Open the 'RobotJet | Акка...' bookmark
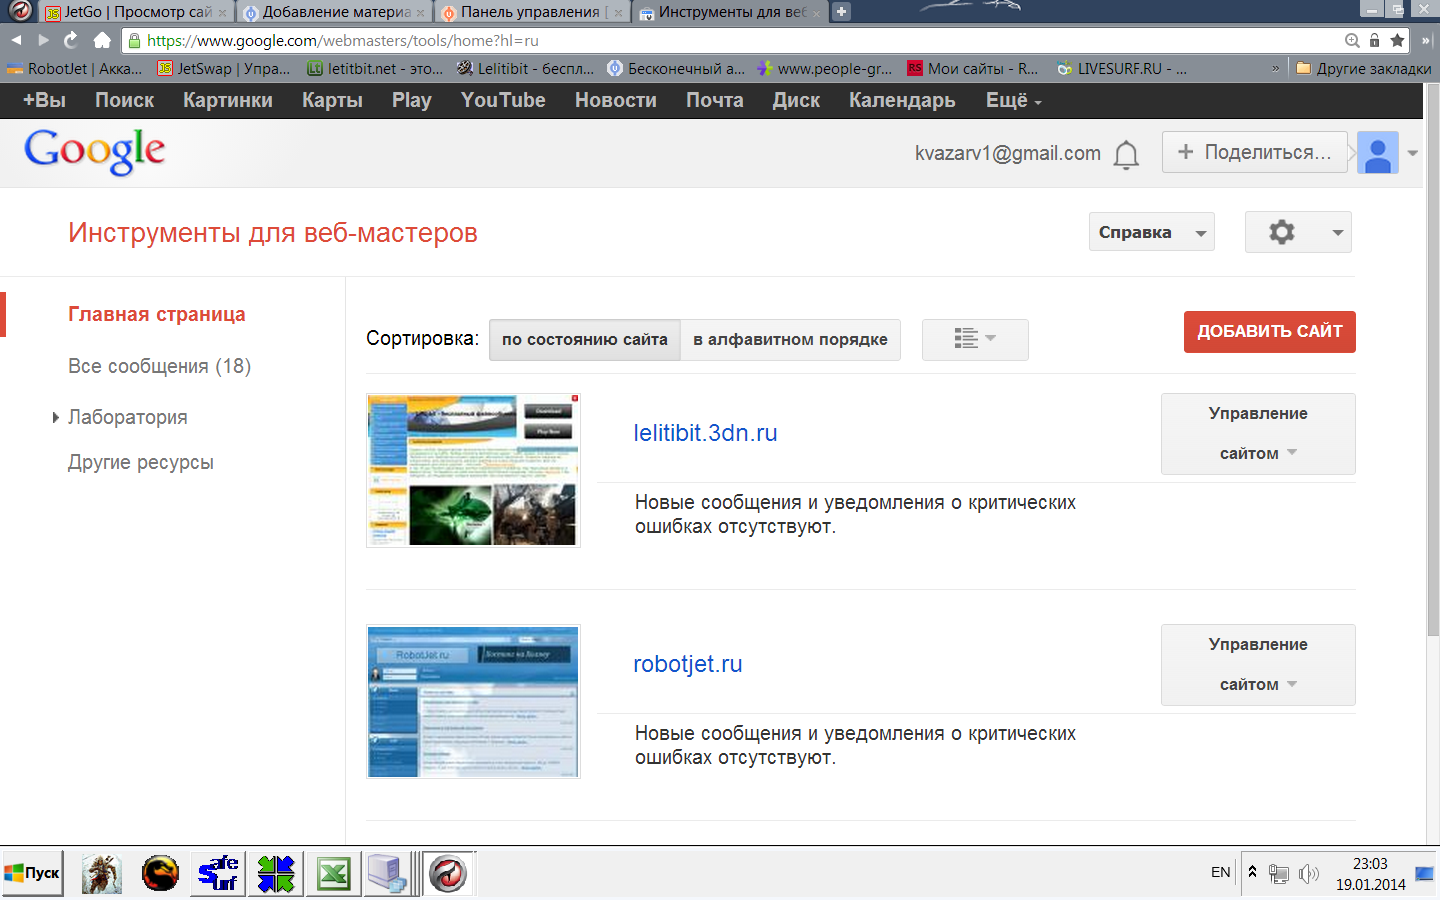Screen dimensions: 1440x900 click(74, 68)
